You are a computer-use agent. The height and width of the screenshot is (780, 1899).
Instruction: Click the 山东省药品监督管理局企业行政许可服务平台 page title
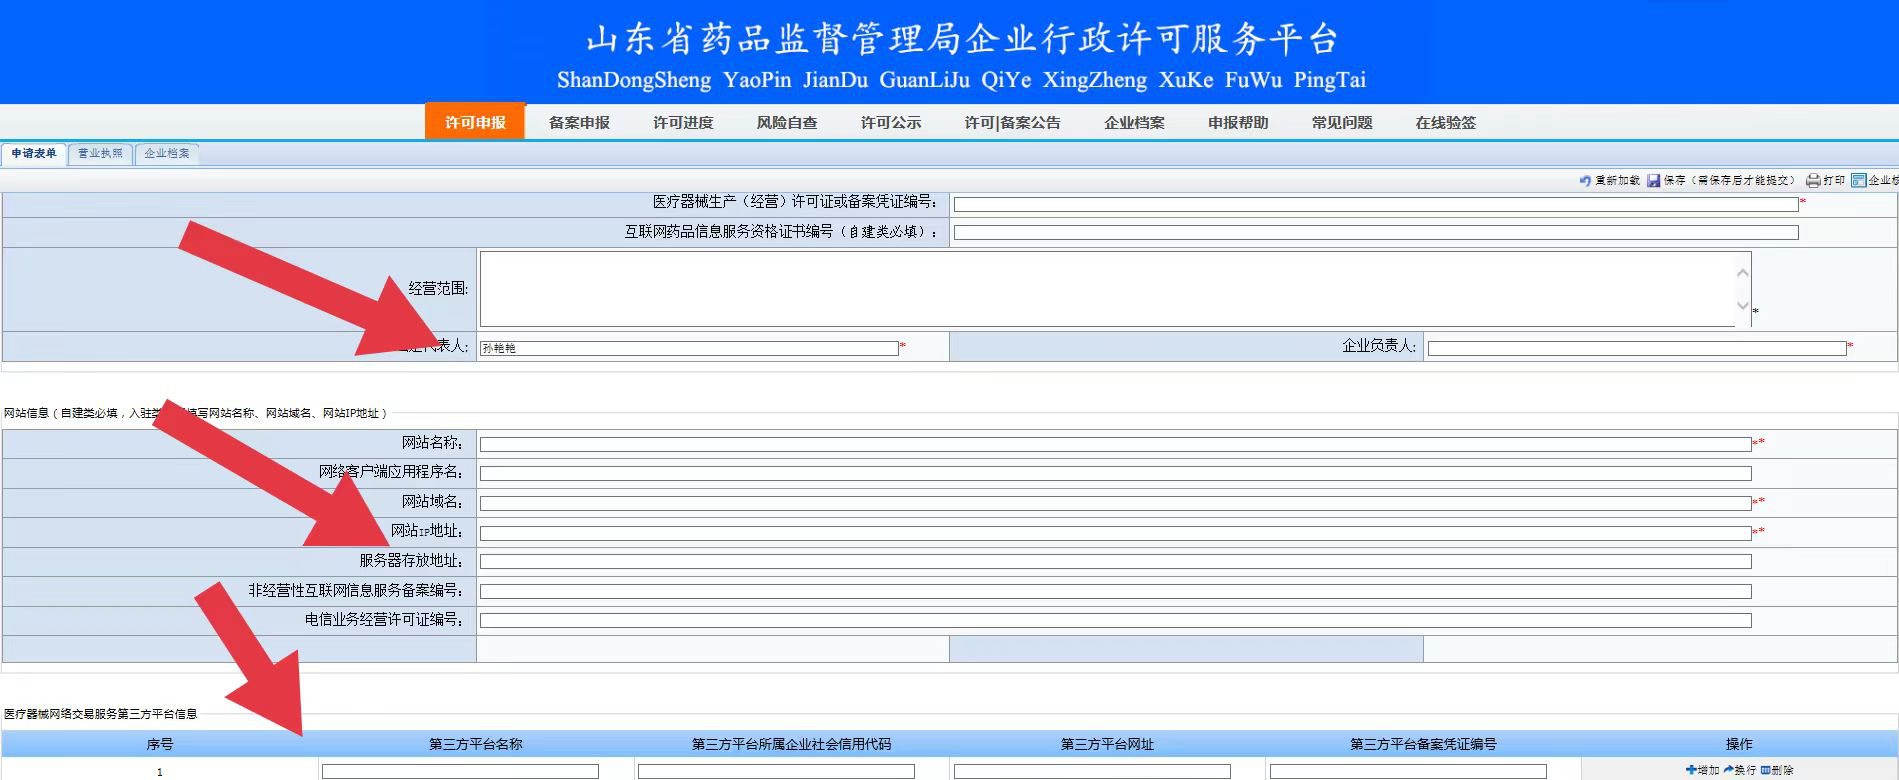(x=962, y=39)
